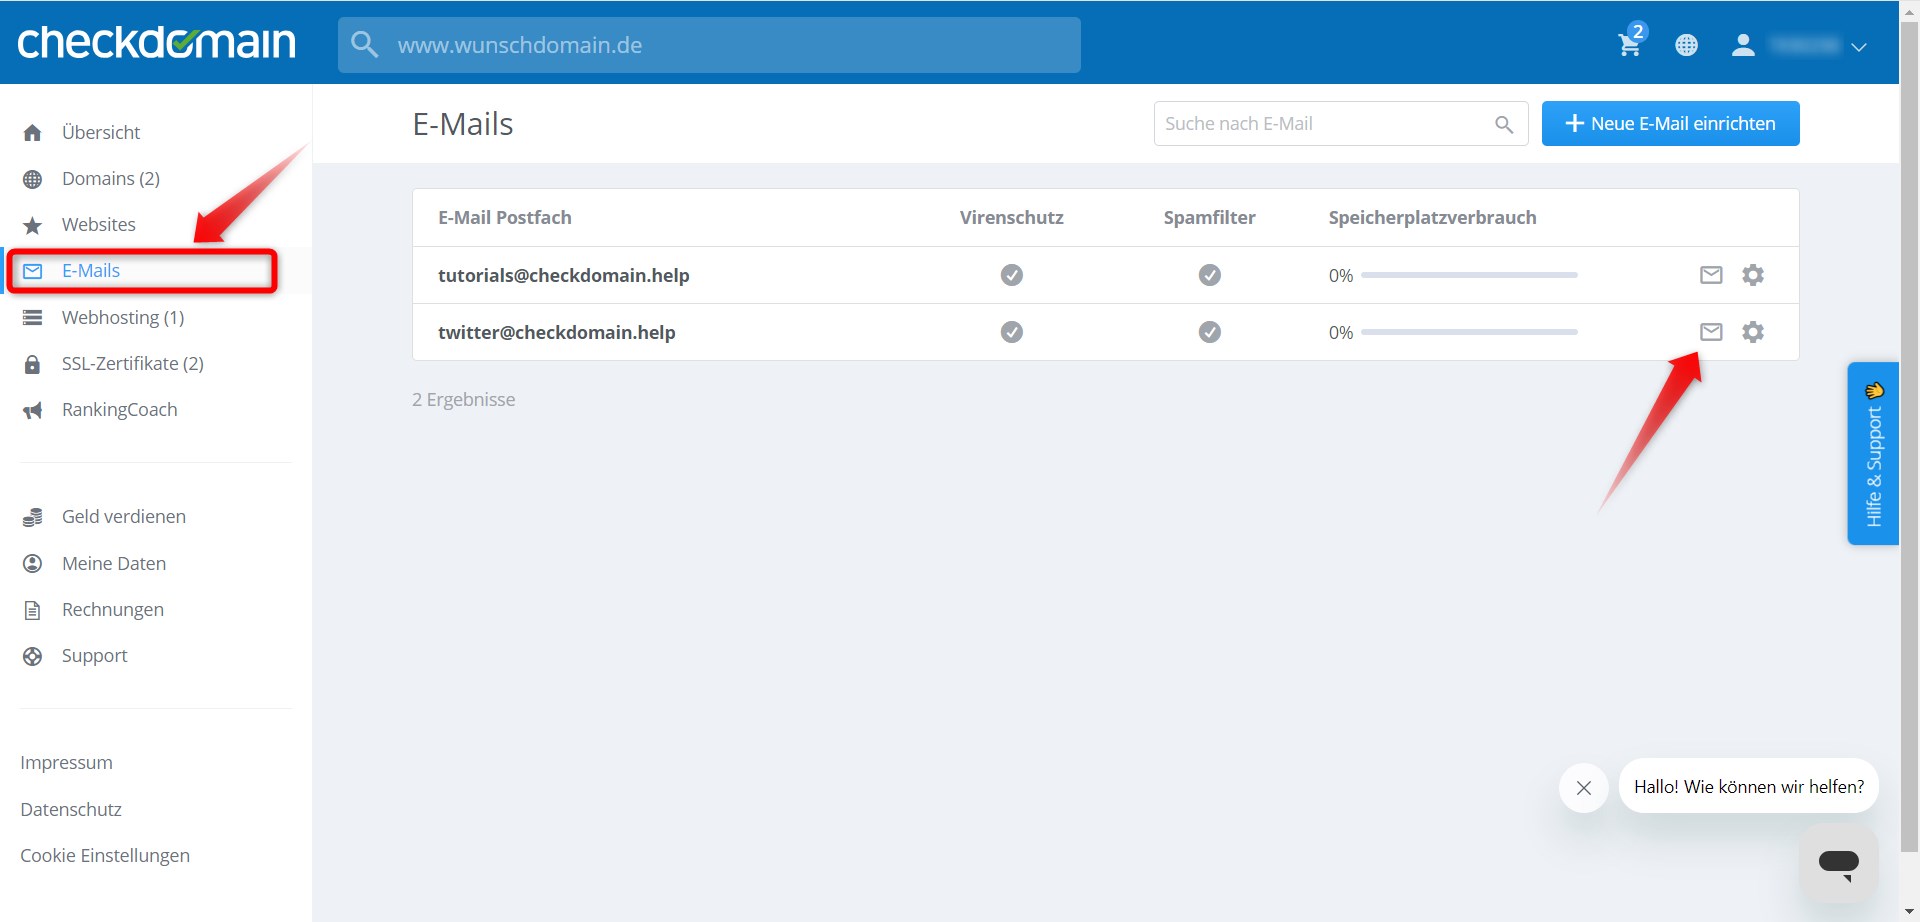Click the Support lifebuoy icon
Viewport: 1920px width, 922px height.
pos(32,656)
